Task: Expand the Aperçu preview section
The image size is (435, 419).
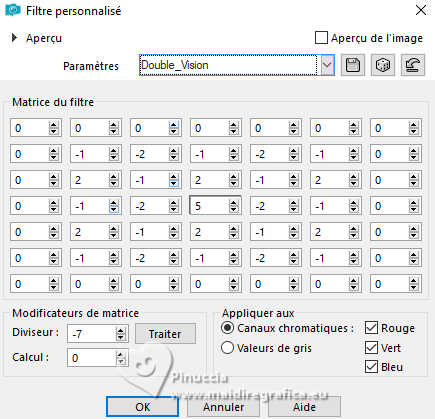Action: [x=14, y=38]
